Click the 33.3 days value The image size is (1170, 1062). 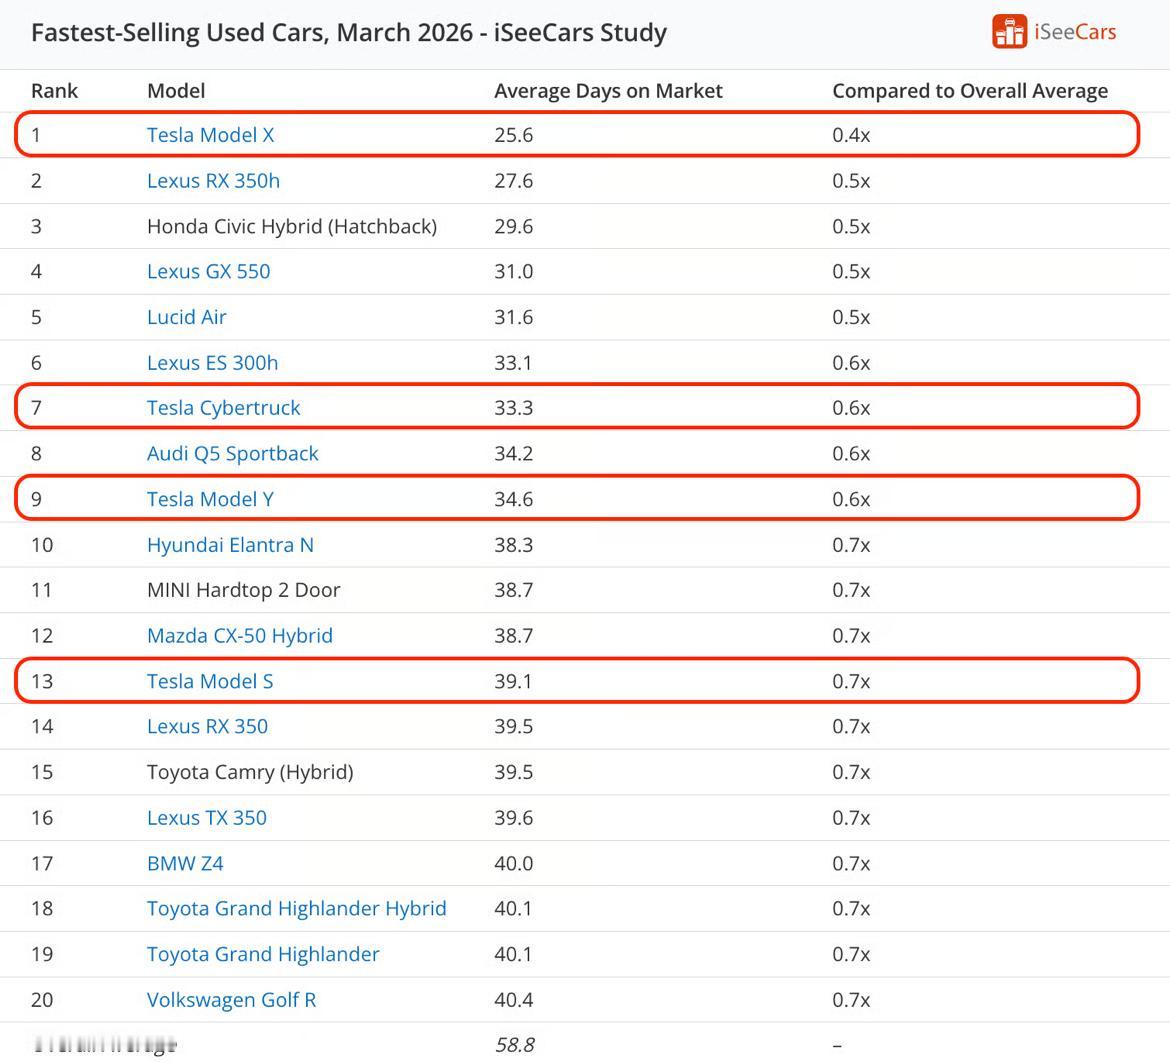click(x=513, y=407)
